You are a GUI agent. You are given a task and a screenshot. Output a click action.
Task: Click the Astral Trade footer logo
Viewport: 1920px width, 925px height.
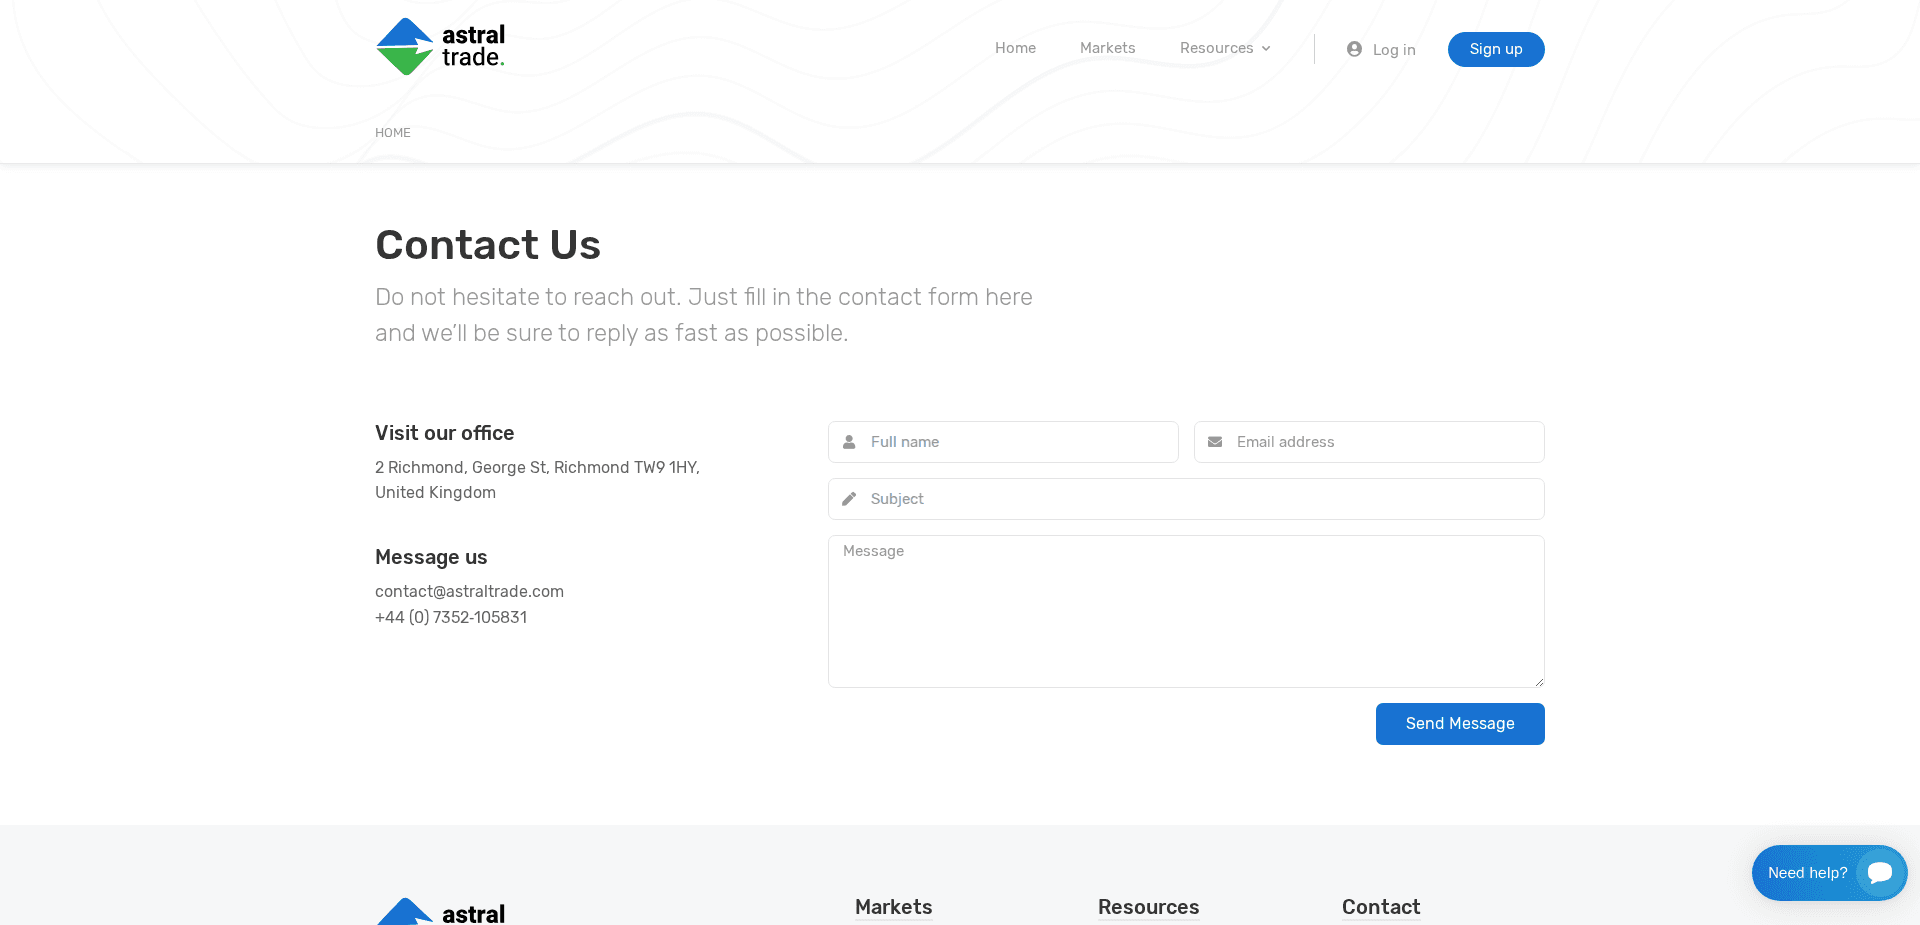[440, 910]
